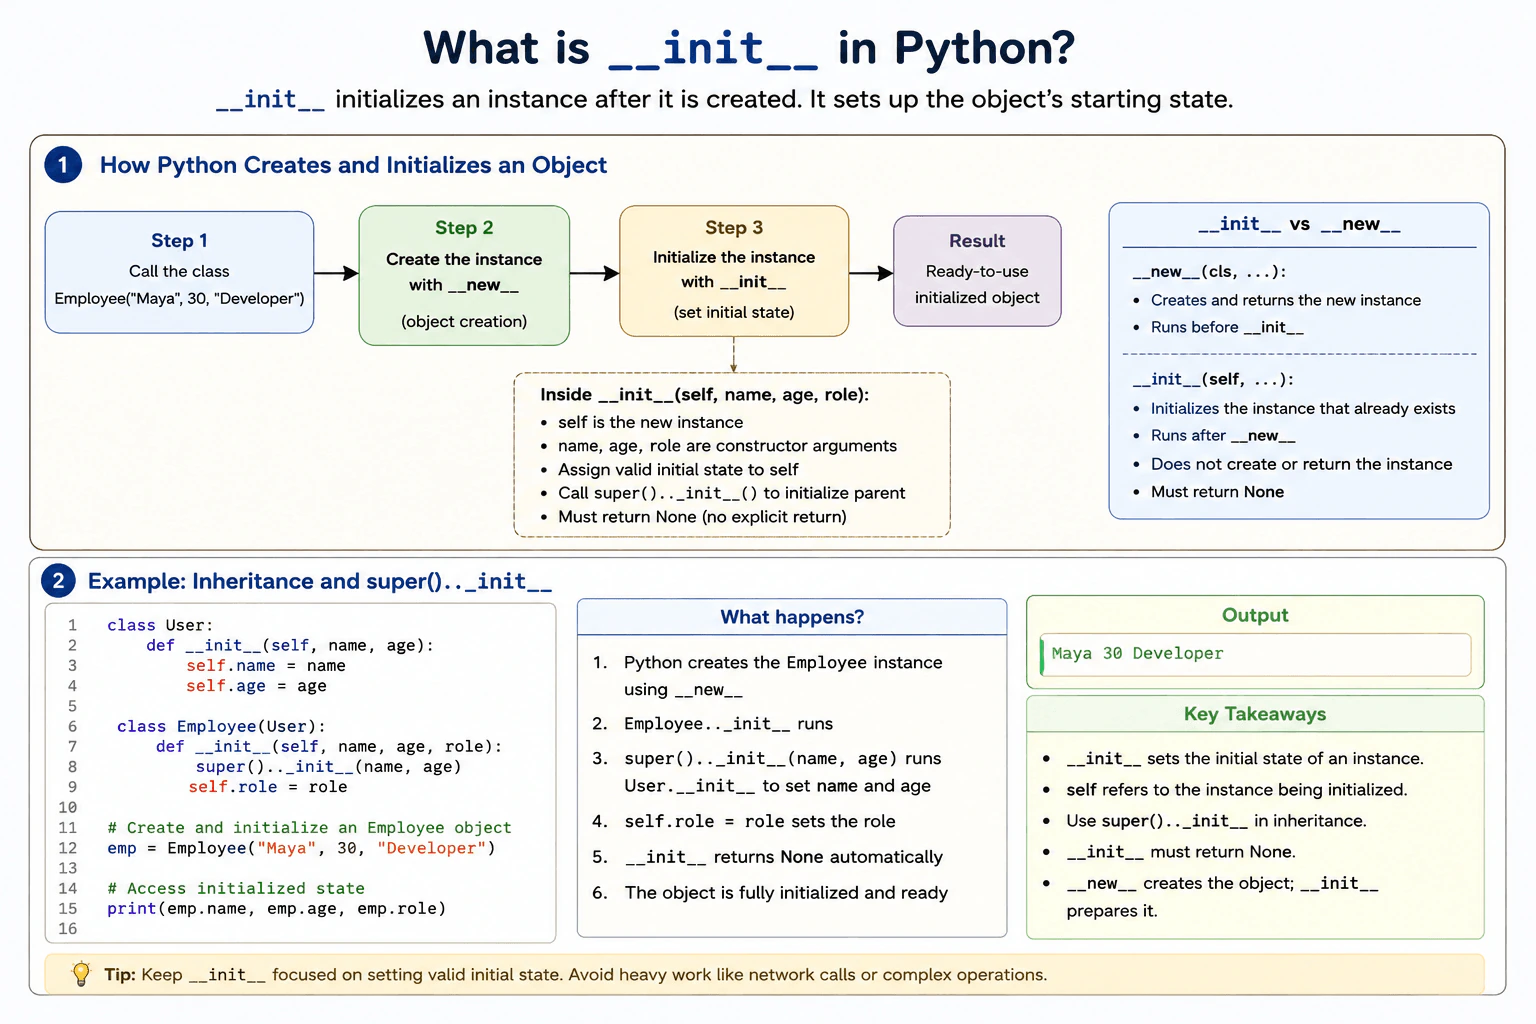
Task: Click the "Result" Ready-to-use initialized object box
Action: [x=977, y=271]
